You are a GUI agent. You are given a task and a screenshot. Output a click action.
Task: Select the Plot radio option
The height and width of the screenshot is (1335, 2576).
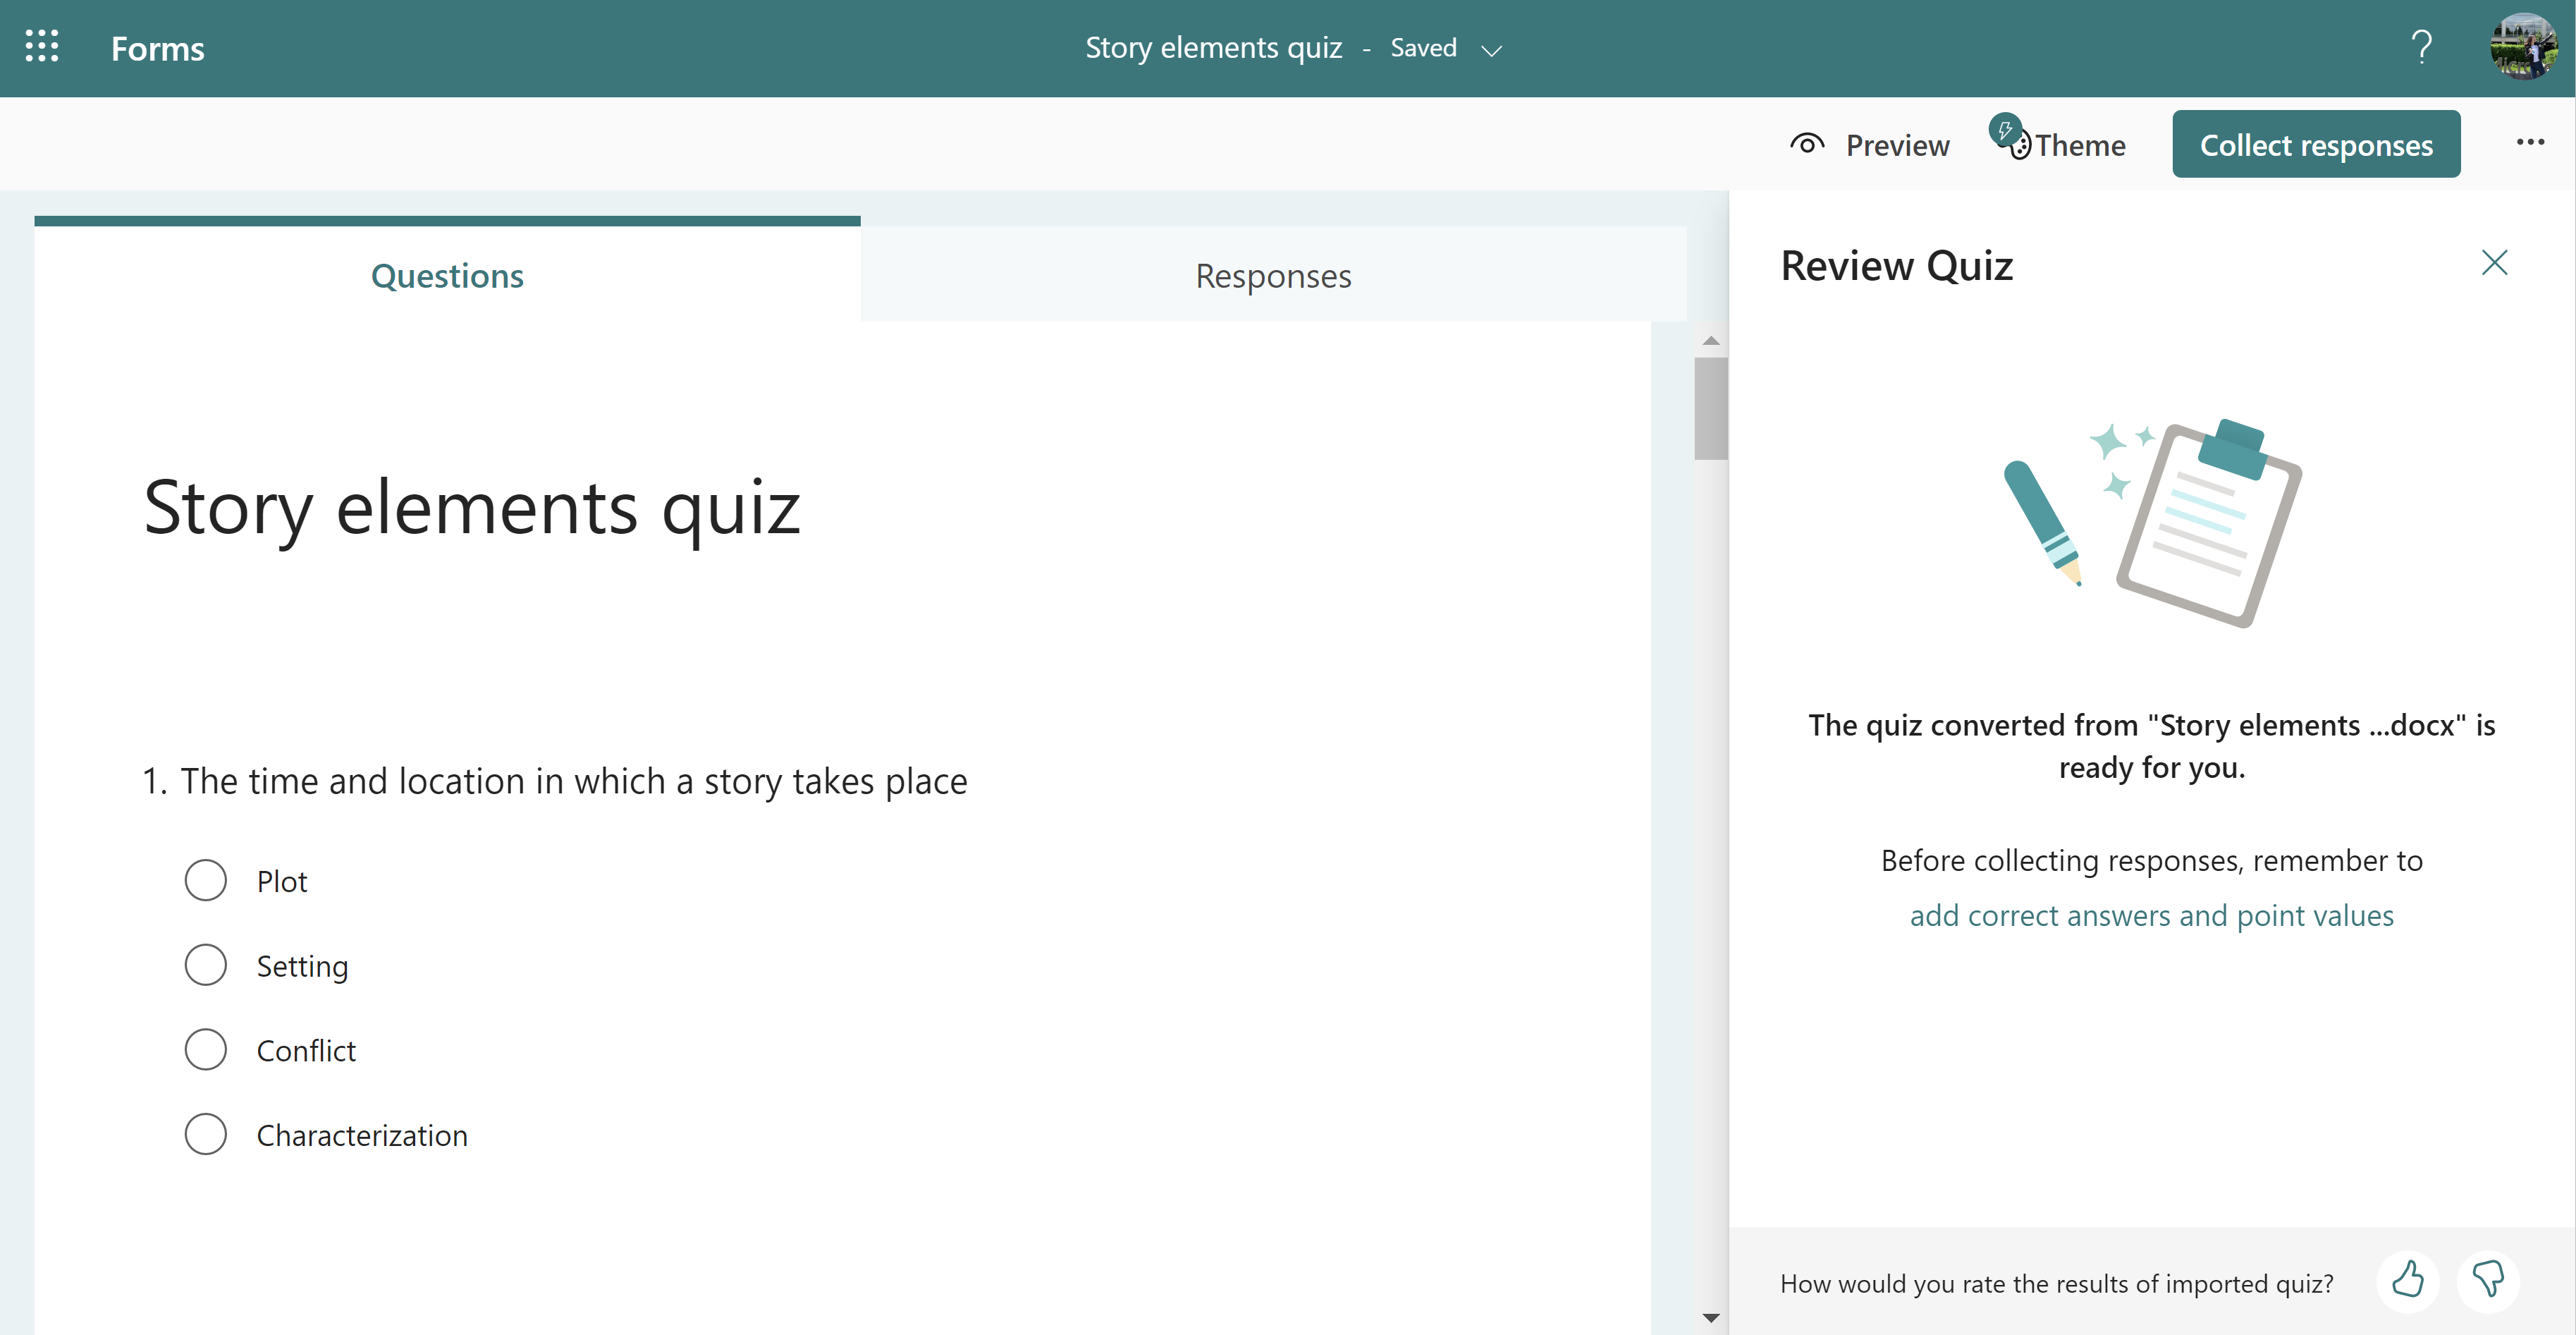click(x=205, y=881)
